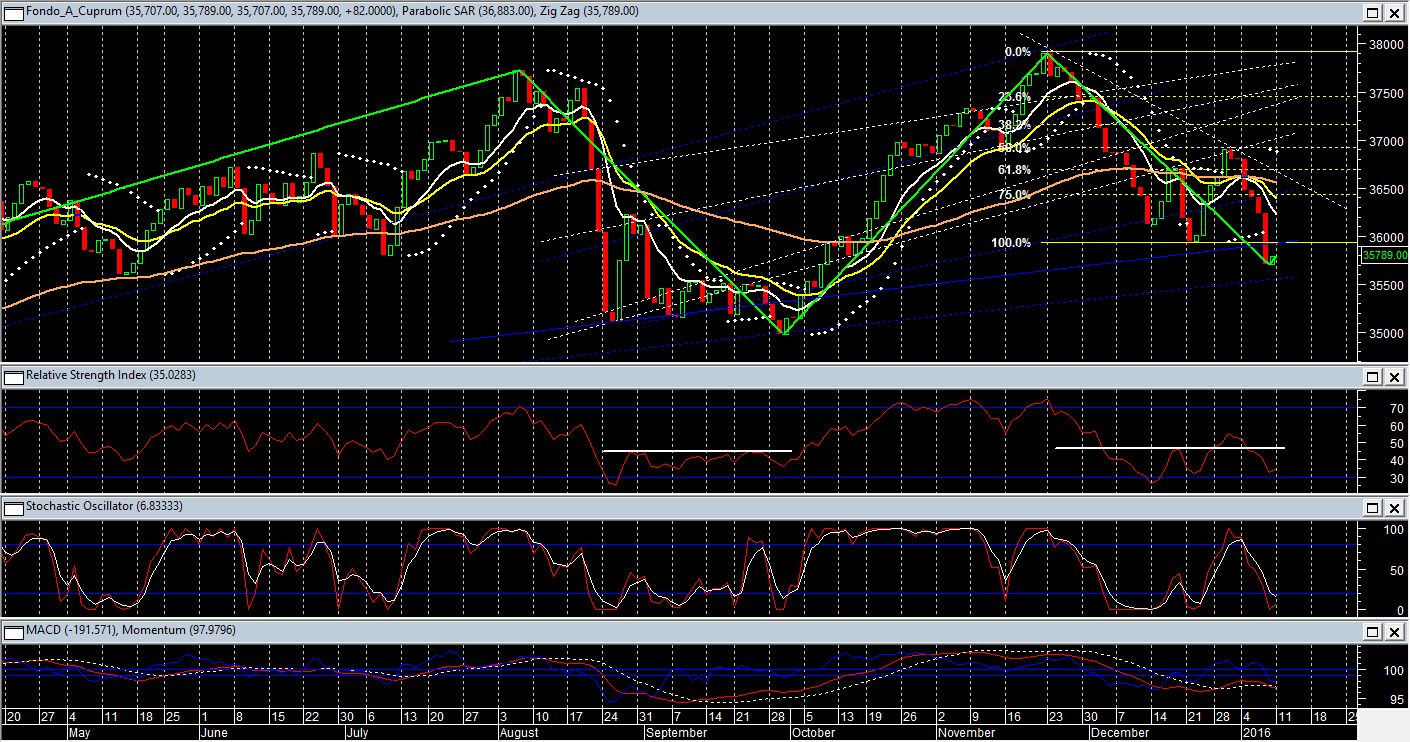This screenshot has height=742, width=1410.
Task: Close the MACD Momentum panel
Action: click(x=1394, y=631)
